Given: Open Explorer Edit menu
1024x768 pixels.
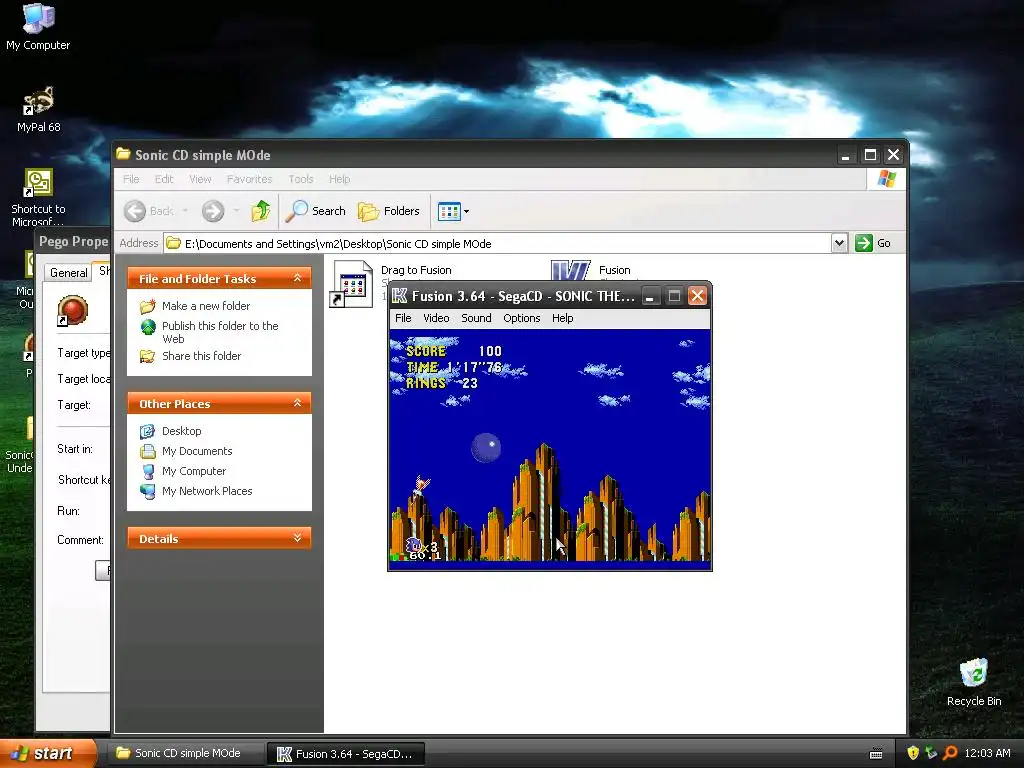Looking at the screenshot, I should (x=164, y=179).
